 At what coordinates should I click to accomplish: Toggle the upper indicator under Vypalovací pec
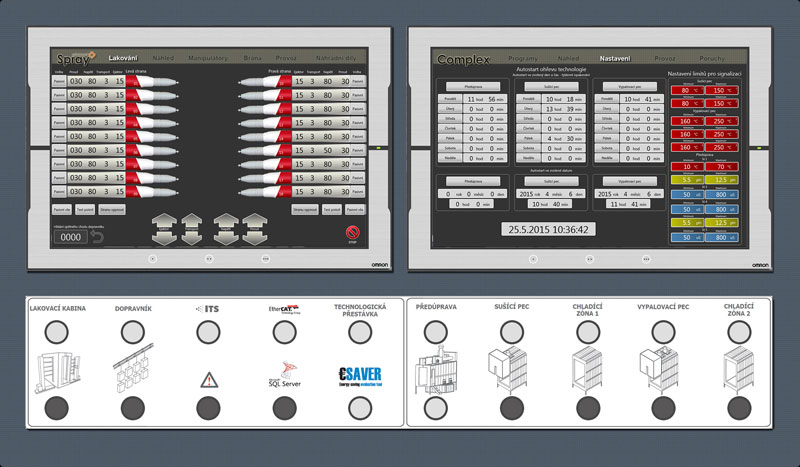(x=664, y=331)
